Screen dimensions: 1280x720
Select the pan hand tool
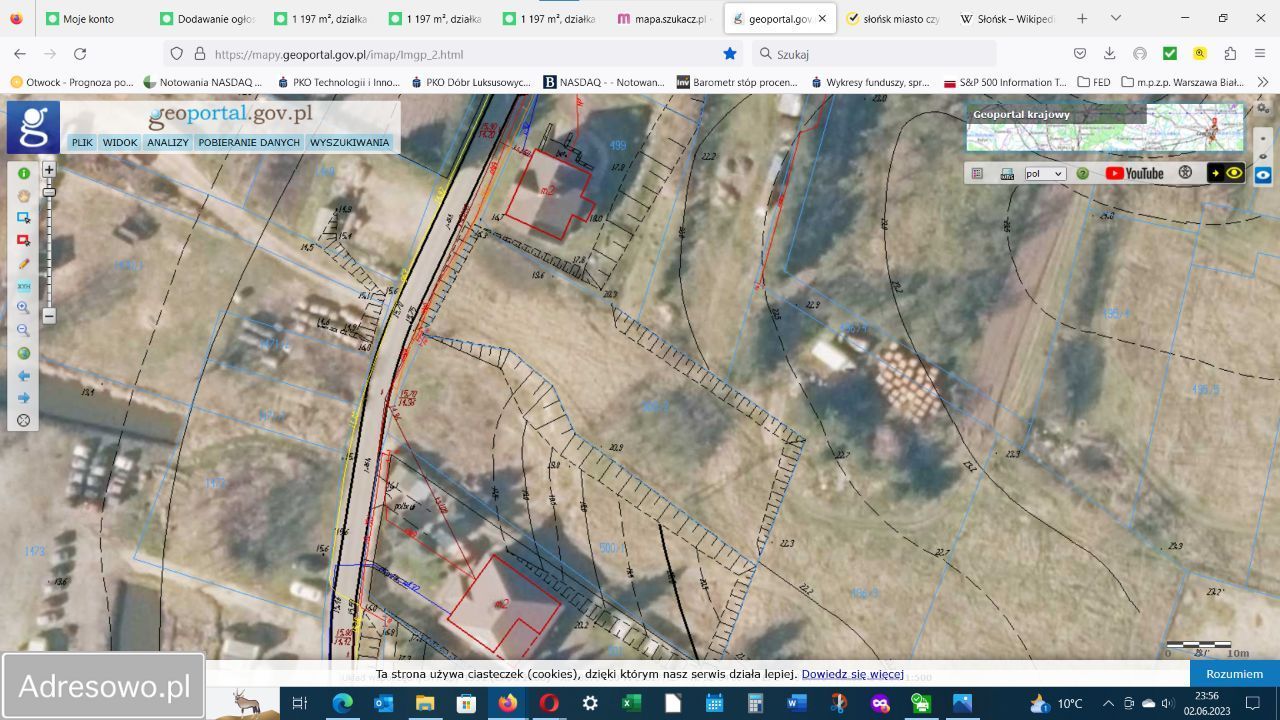(24, 196)
